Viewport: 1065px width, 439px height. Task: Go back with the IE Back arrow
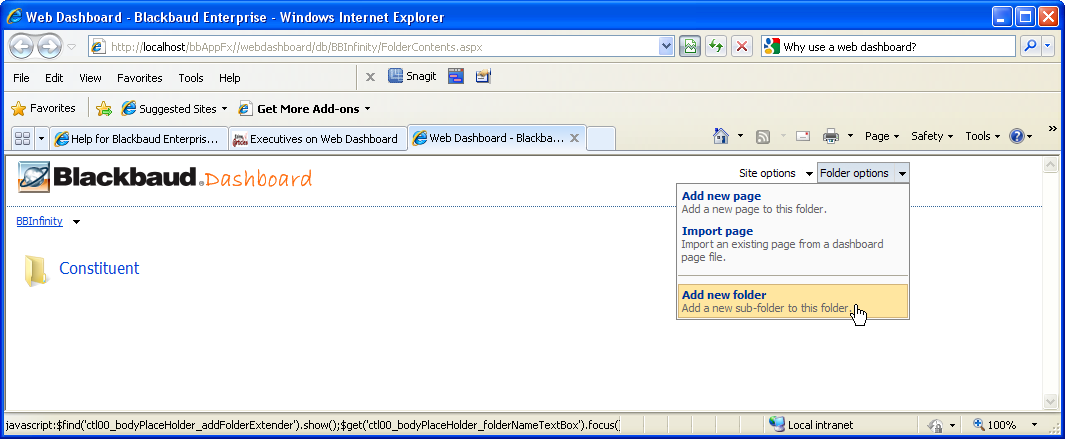22,47
